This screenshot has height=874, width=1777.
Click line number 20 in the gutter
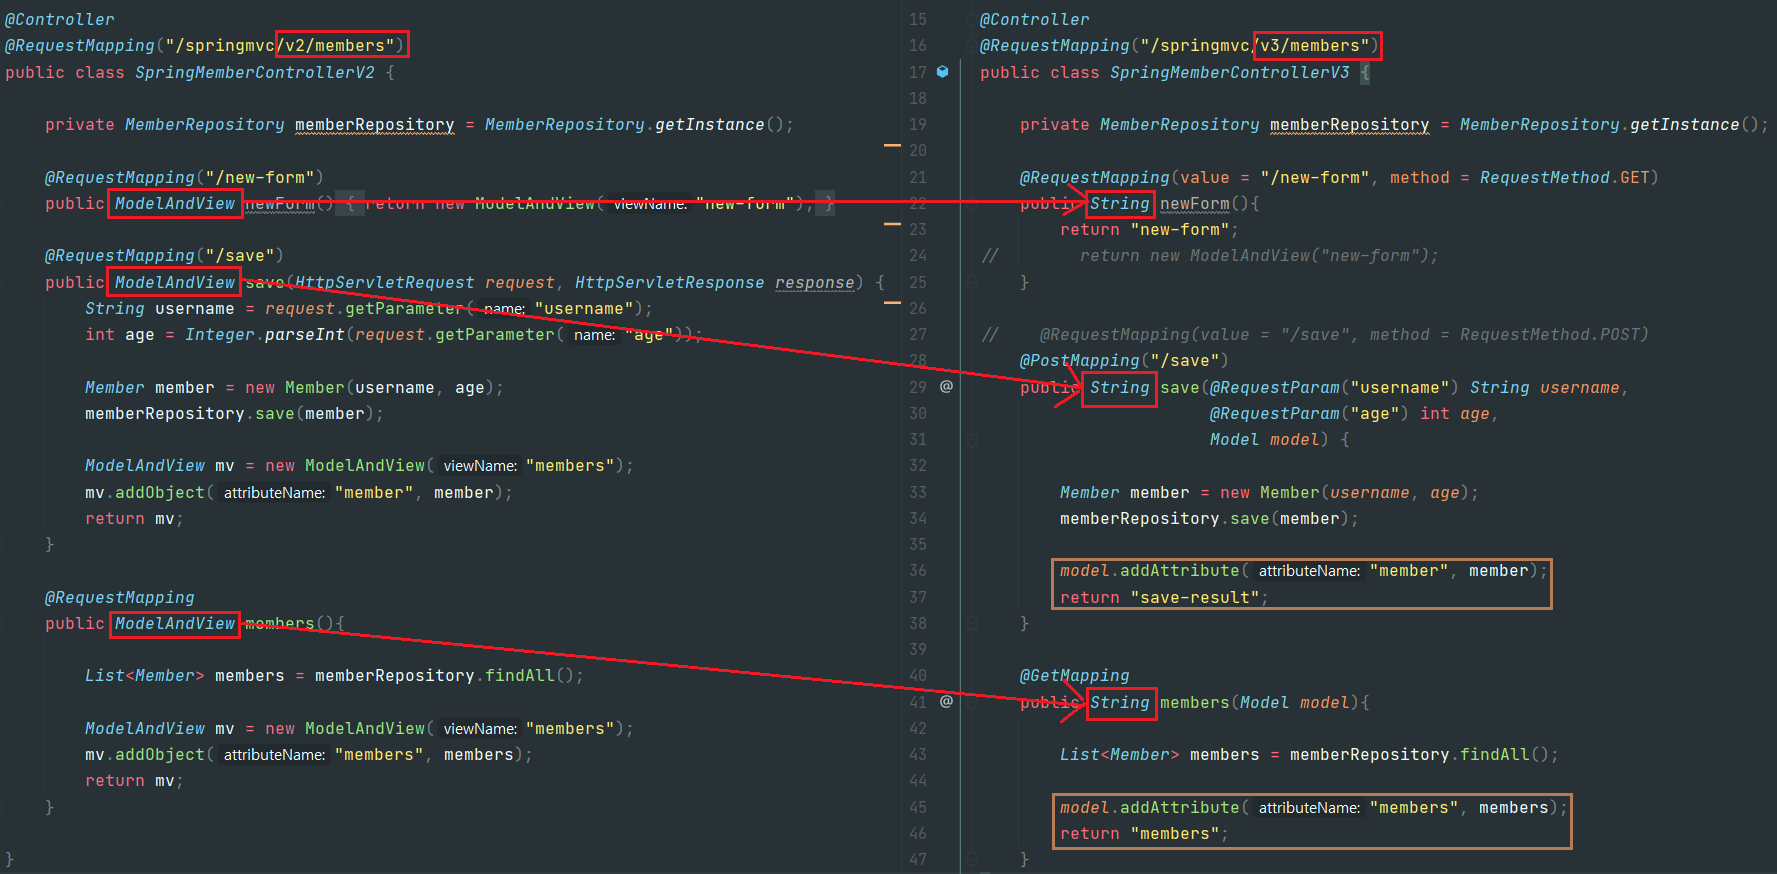[918, 151]
